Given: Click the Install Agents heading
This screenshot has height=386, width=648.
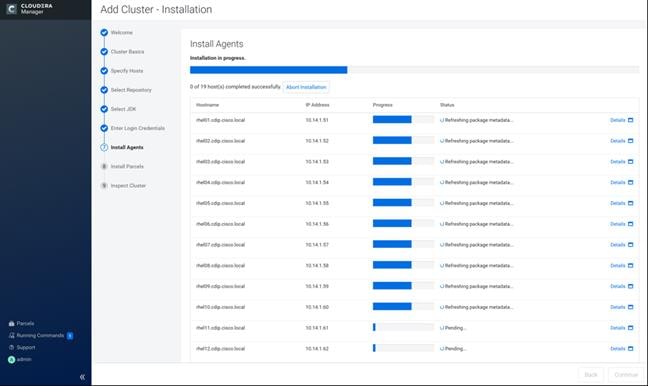Looking at the screenshot, I should tap(217, 44).
